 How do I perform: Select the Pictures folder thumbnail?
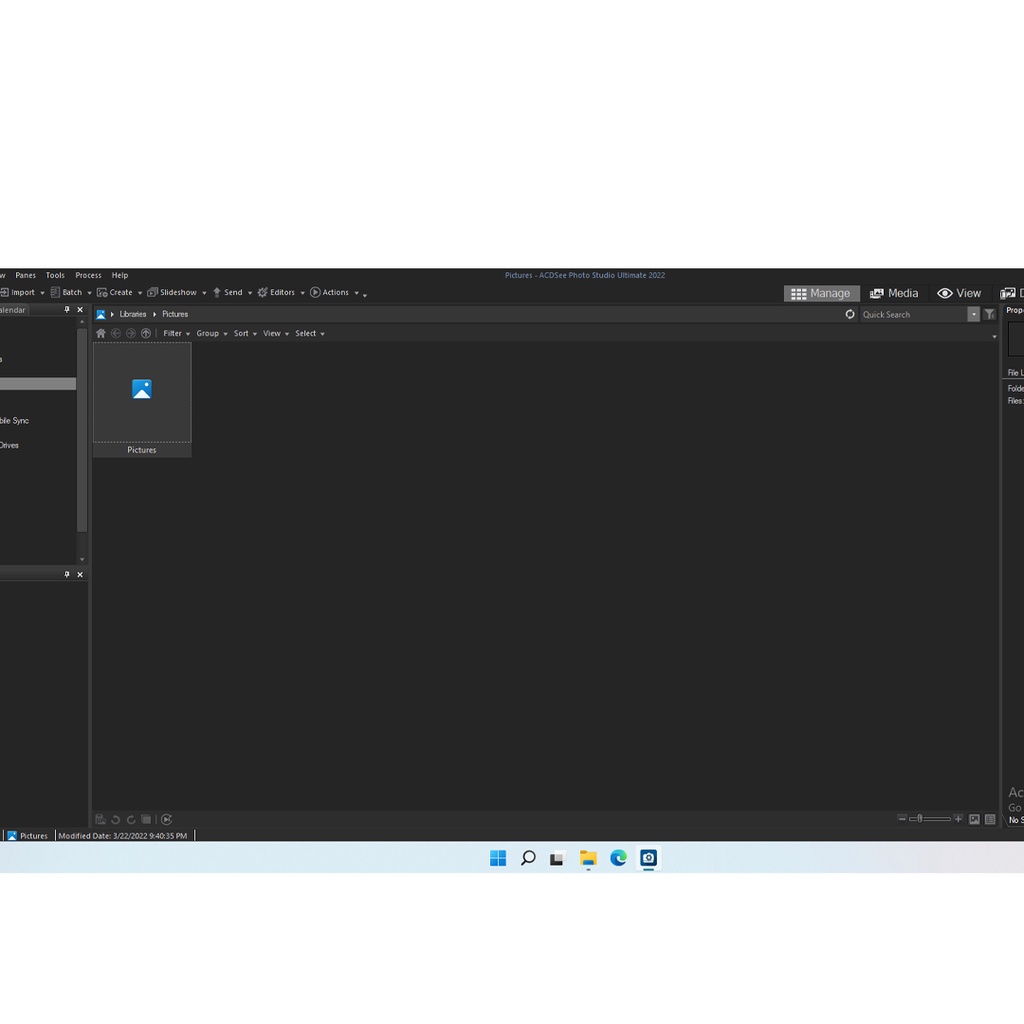[x=141, y=393]
